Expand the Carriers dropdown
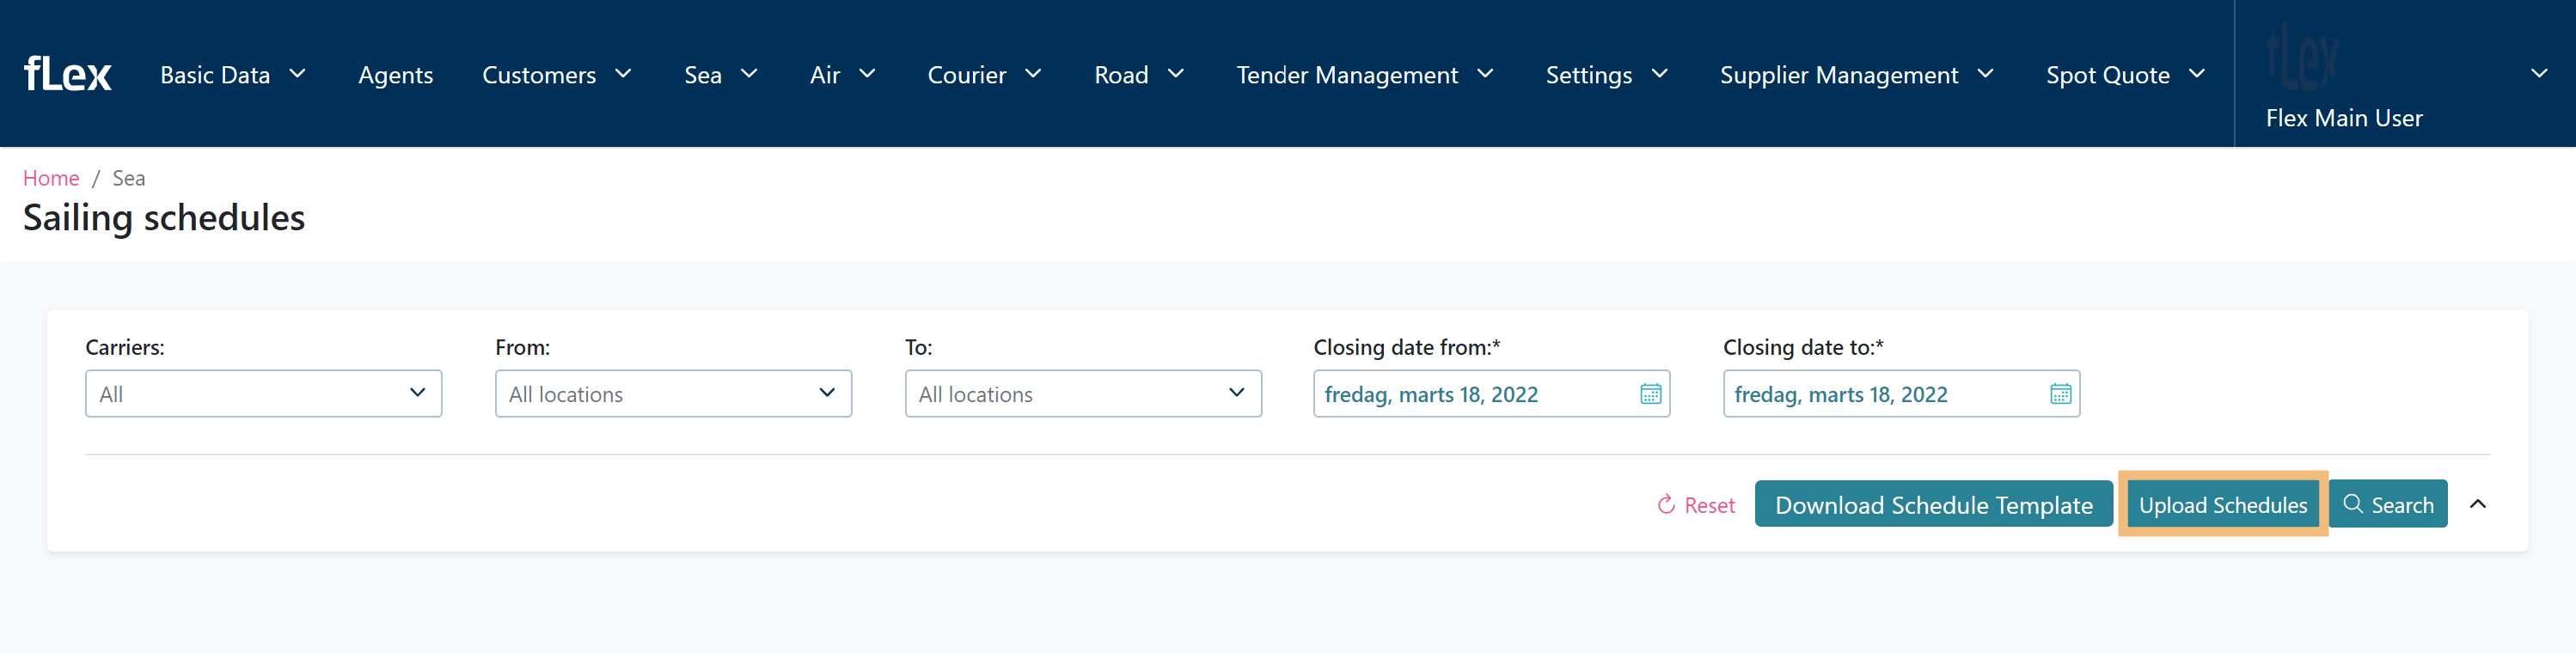 pyautogui.click(x=263, y=394)
